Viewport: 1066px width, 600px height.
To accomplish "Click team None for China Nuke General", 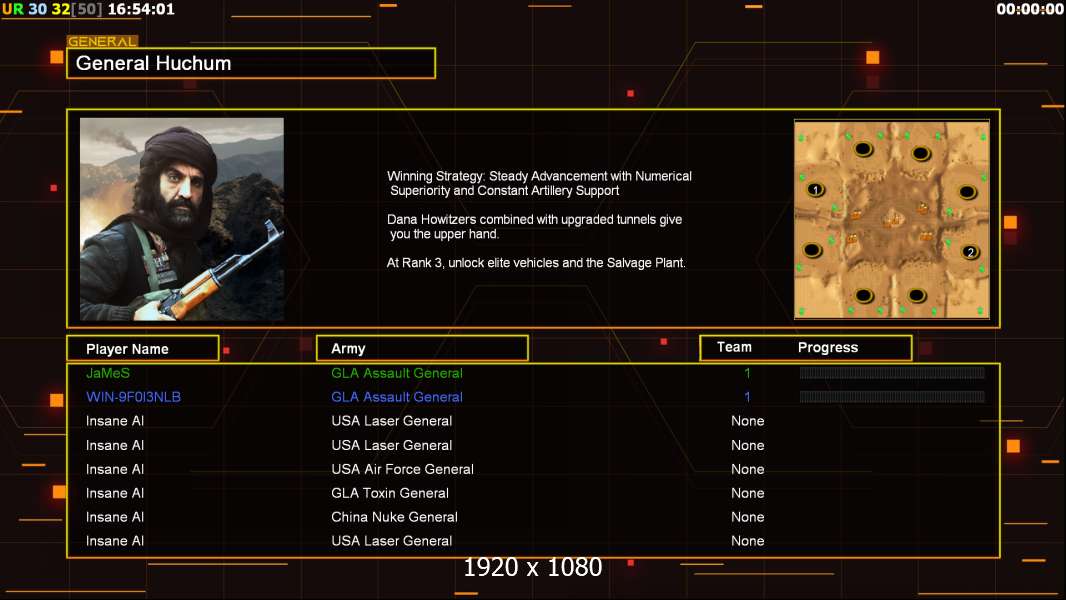I will [x=747, y=516].
